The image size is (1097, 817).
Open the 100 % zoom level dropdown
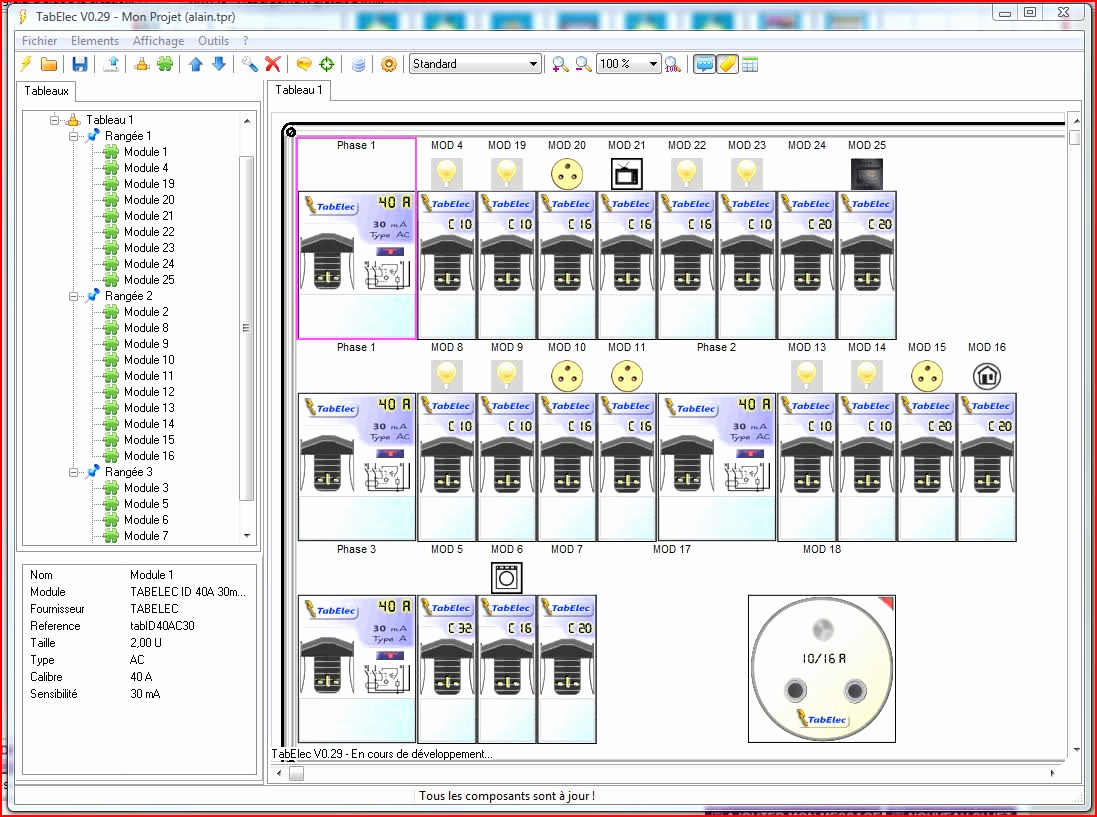click(628, 64)
